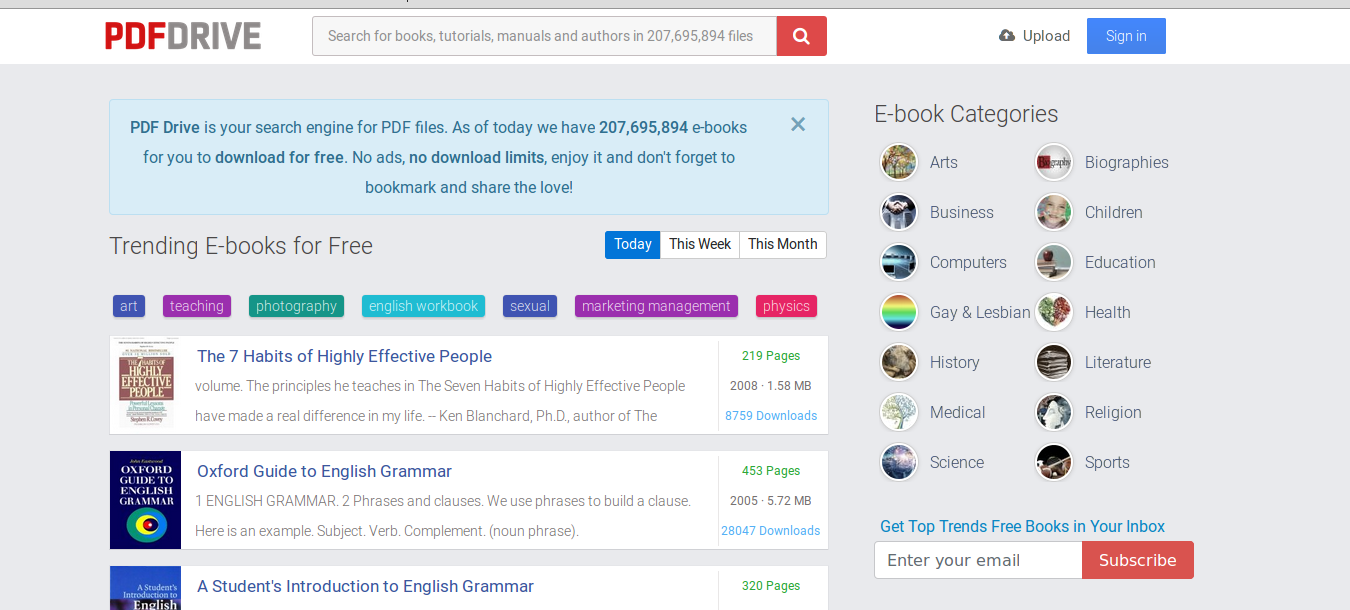Click Get Top Trends Free Books heading
Viewport: 1350px width, 610px height.
click(1022, 526)
